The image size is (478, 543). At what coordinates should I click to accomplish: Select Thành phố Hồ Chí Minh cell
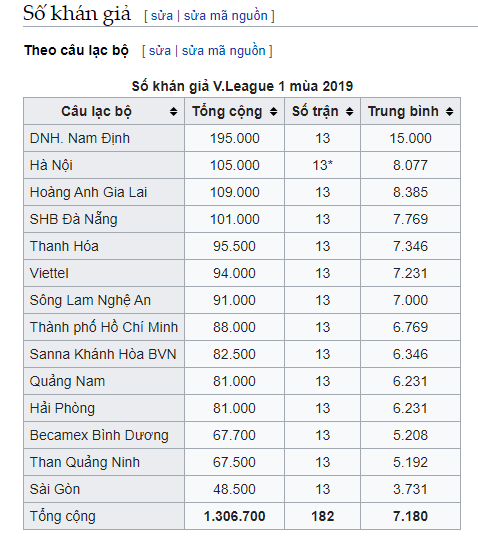click(104, 327)
